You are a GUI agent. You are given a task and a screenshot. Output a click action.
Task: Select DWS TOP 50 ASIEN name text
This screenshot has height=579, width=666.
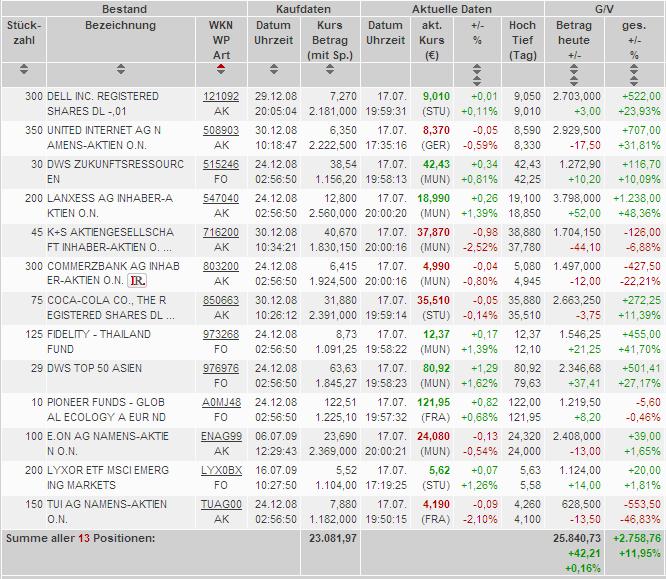[x=94, y=368]
